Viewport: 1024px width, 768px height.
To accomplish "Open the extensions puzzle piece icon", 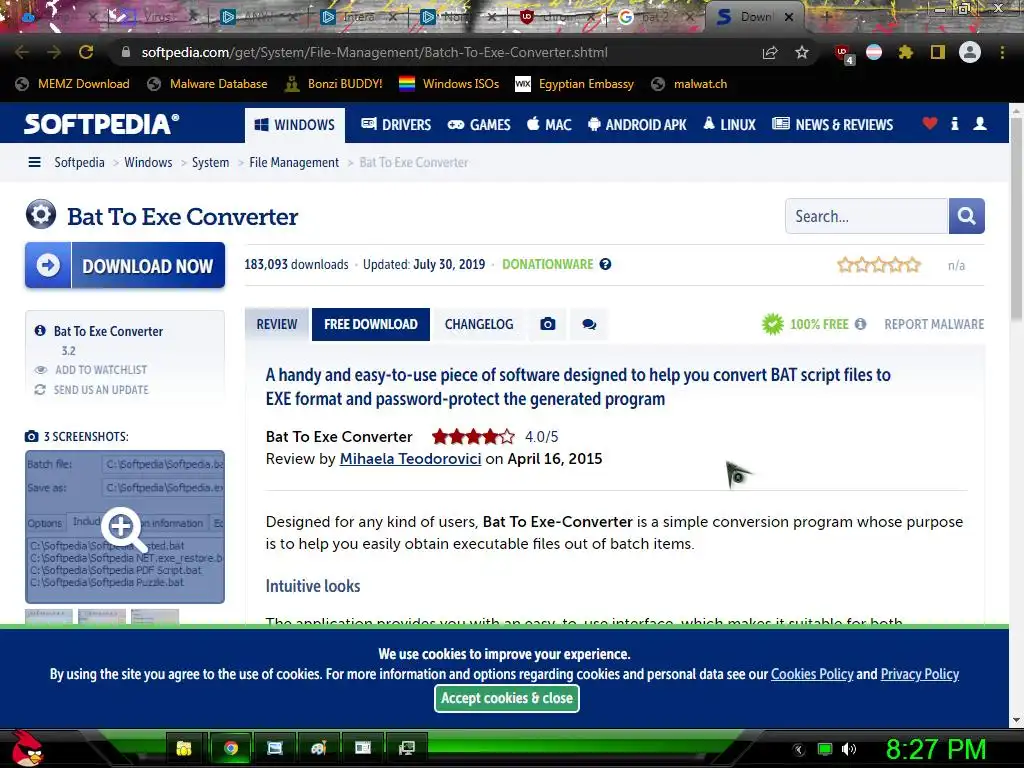I will (906, 52).
